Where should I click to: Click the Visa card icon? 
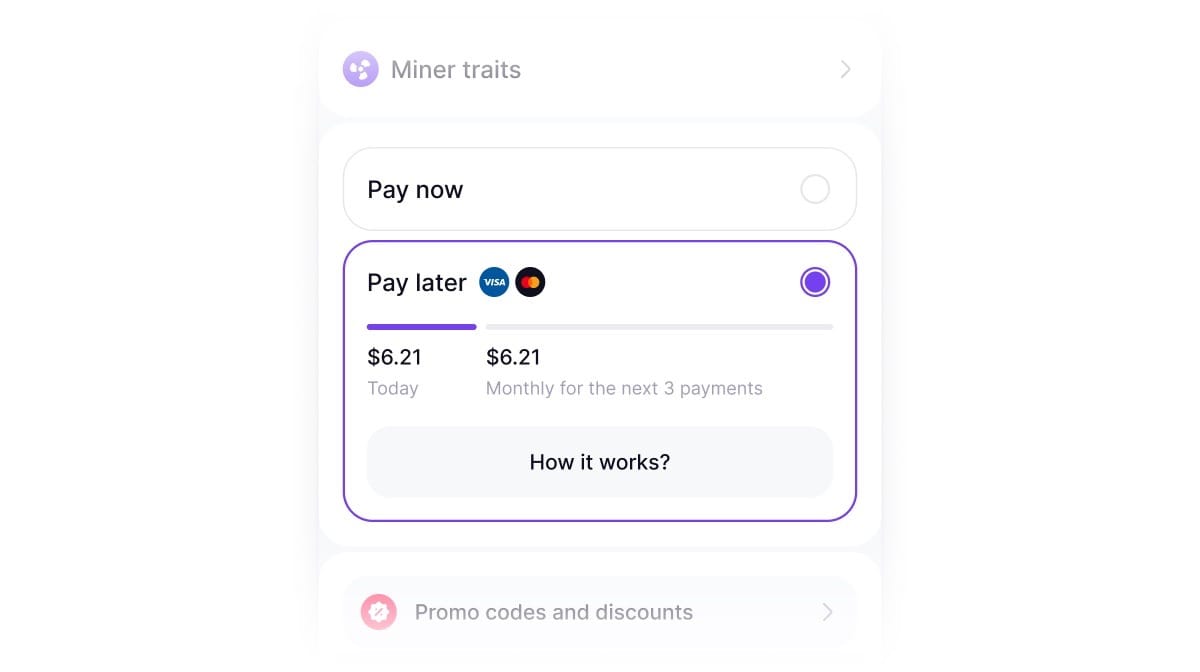click(x=494, y=283)
